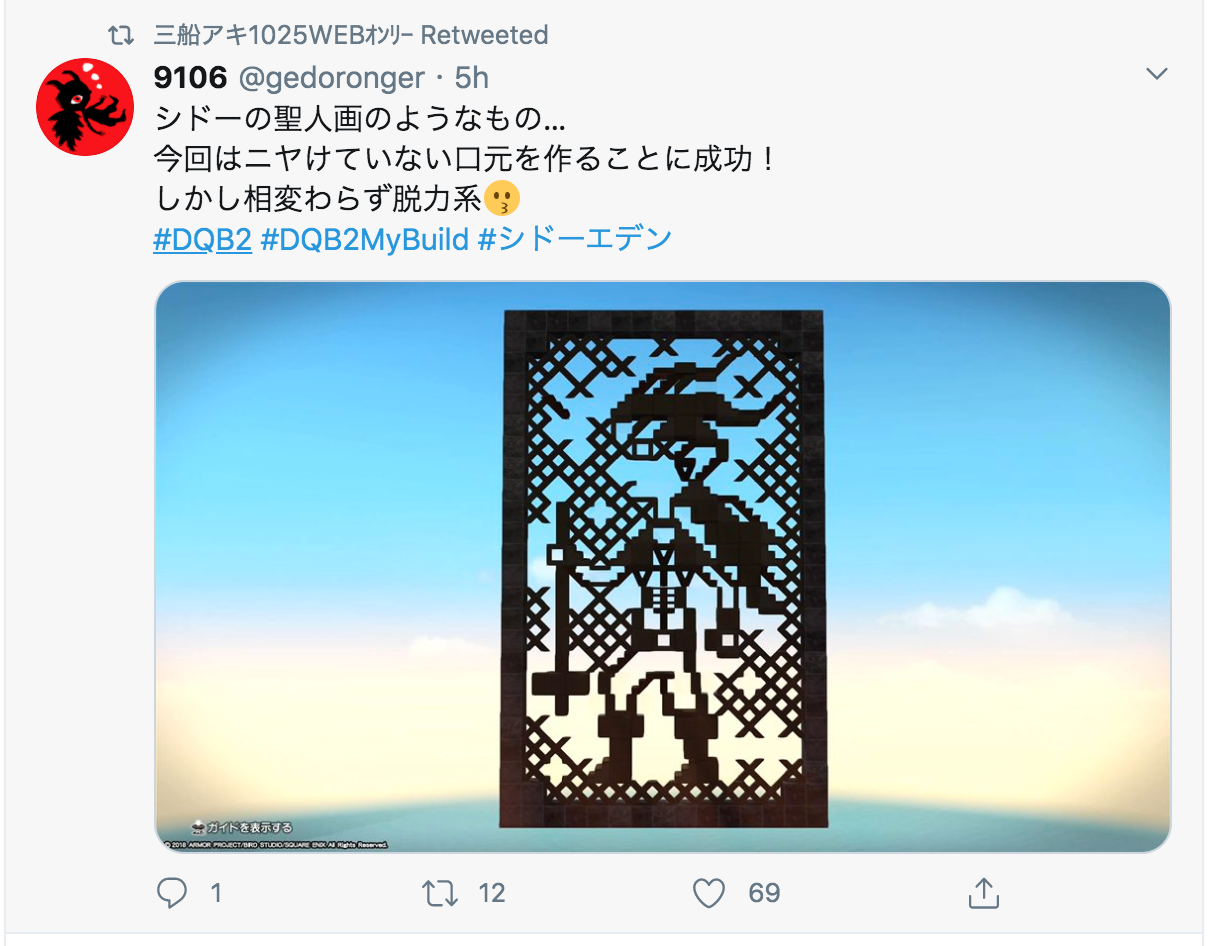
Task: View the reply count 1
Action: [x=216, y=893]
